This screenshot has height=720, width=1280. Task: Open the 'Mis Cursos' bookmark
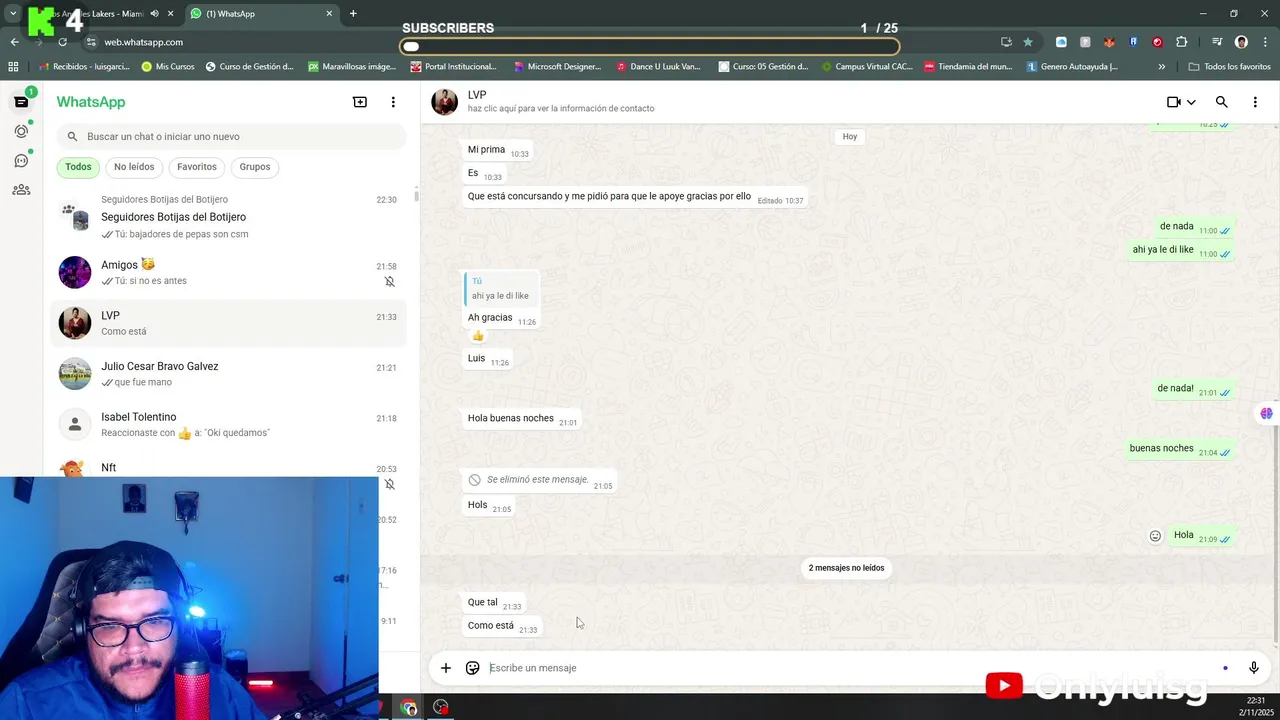click(x=168, y=67)
